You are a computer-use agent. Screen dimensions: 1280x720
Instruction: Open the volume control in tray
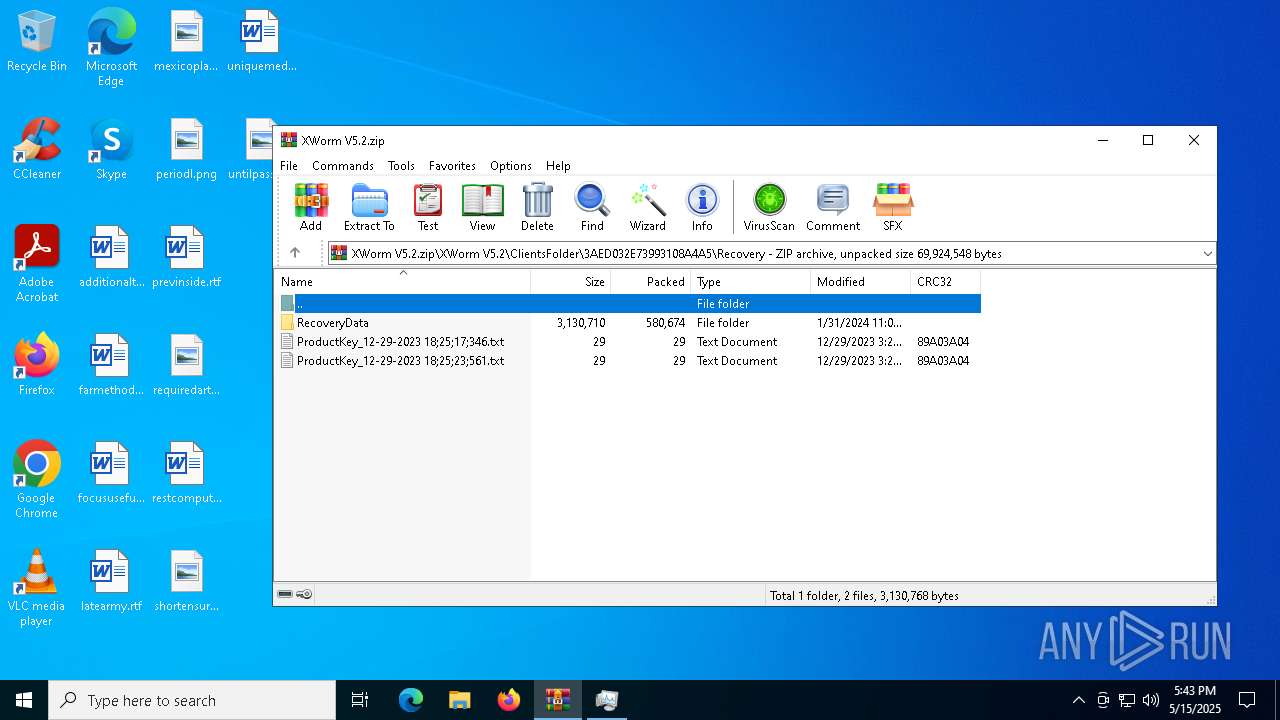(1151, 700)
